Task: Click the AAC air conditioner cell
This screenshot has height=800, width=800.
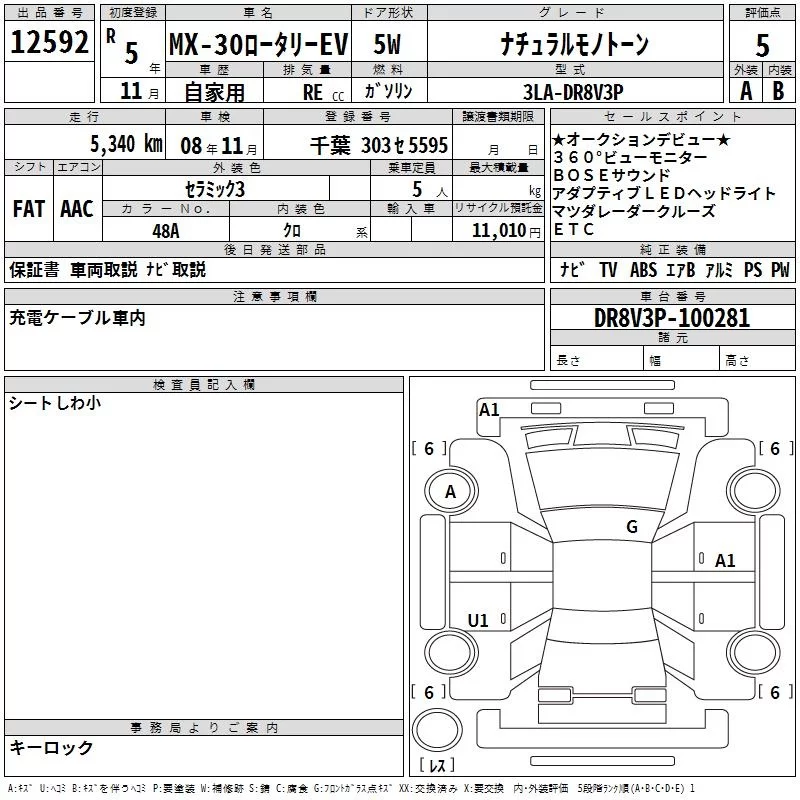Action: click(x=76, y=209)
